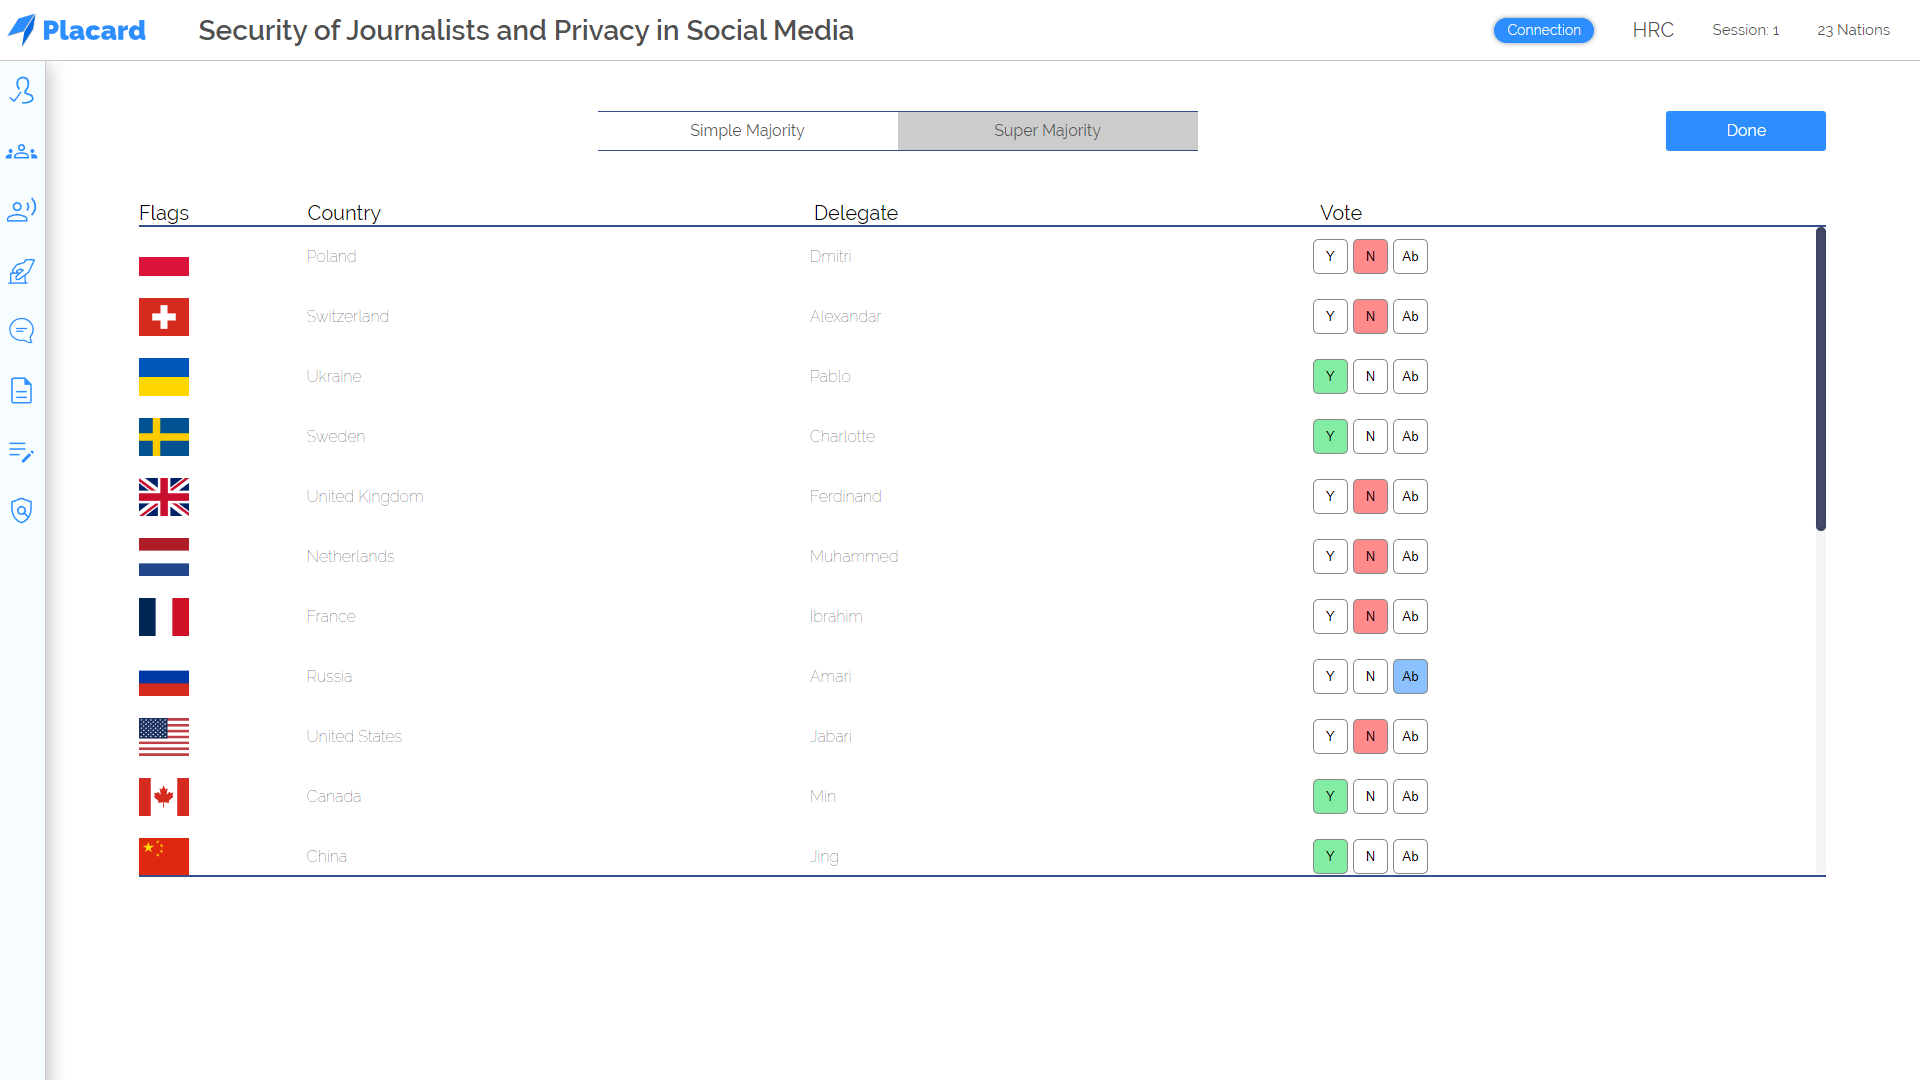Switch to Super Majority tab
This screenshot has height=1080, width=1920.
coord(1047,131)
